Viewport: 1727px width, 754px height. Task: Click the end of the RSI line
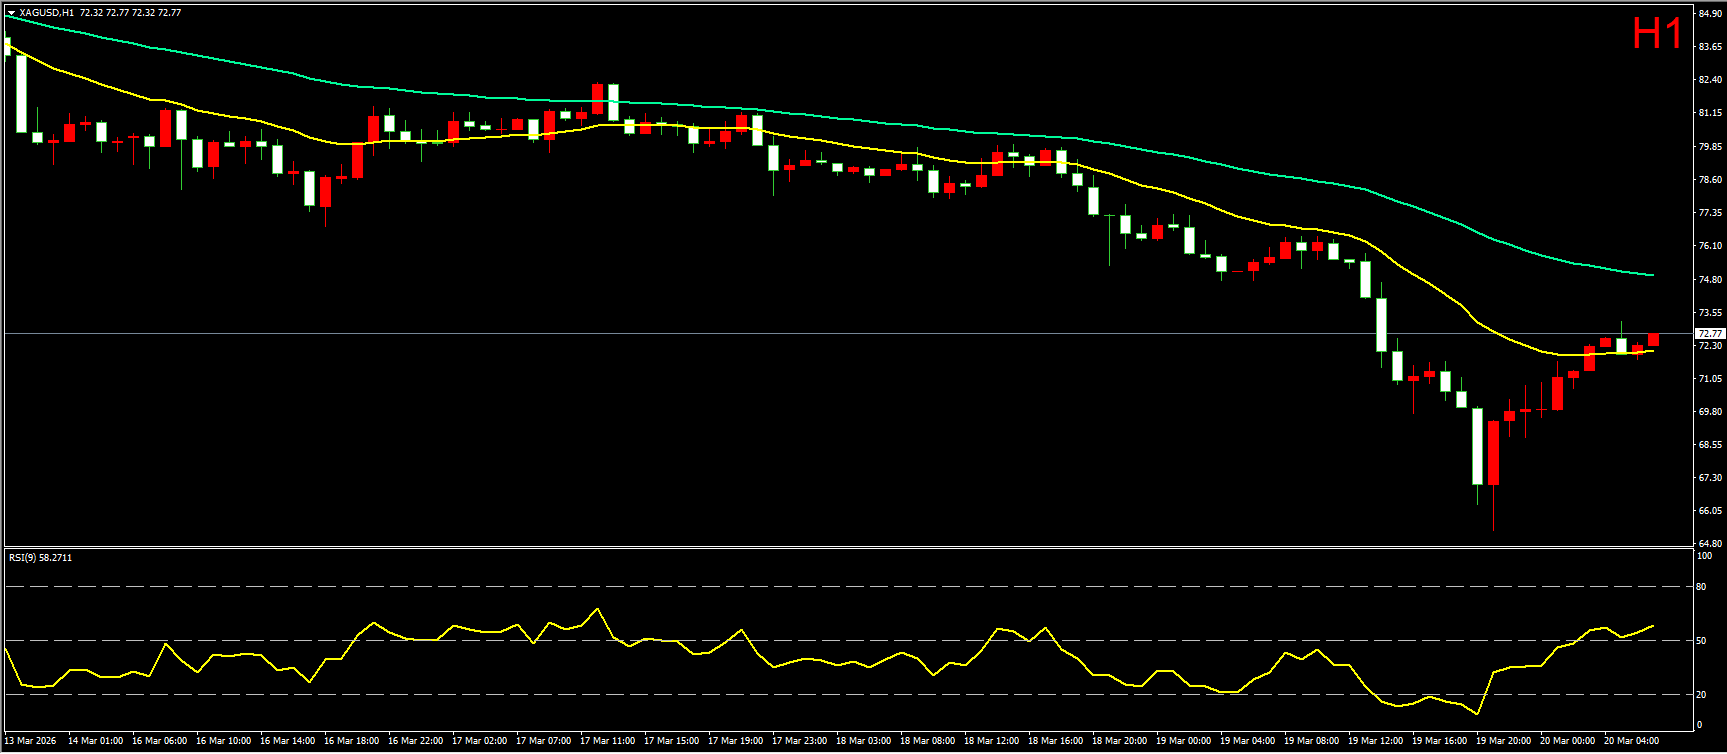[1652, 626]
